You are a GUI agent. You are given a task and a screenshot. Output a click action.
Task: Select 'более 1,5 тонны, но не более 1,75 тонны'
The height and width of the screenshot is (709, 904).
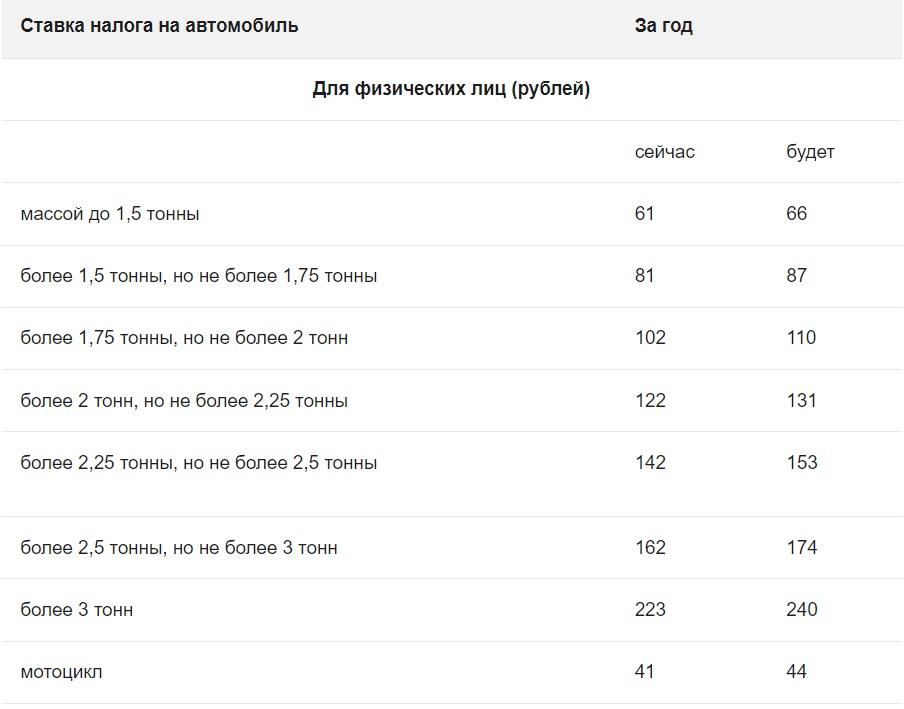[199, 276]
